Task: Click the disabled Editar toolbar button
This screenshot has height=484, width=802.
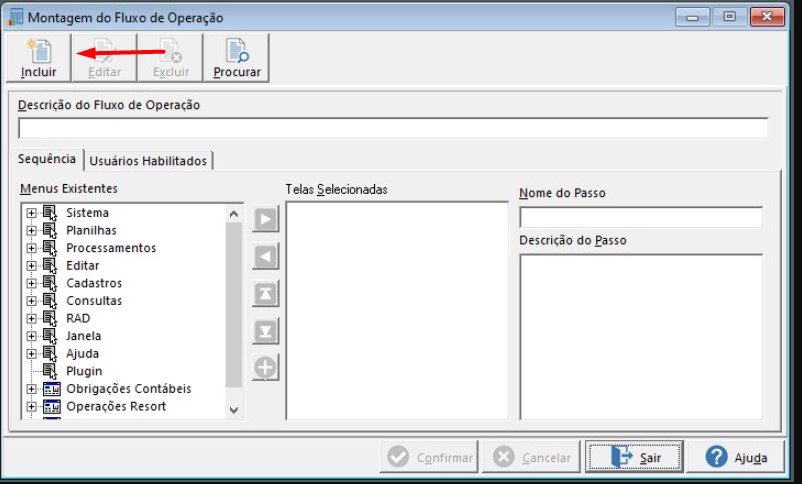Action: 104,58
